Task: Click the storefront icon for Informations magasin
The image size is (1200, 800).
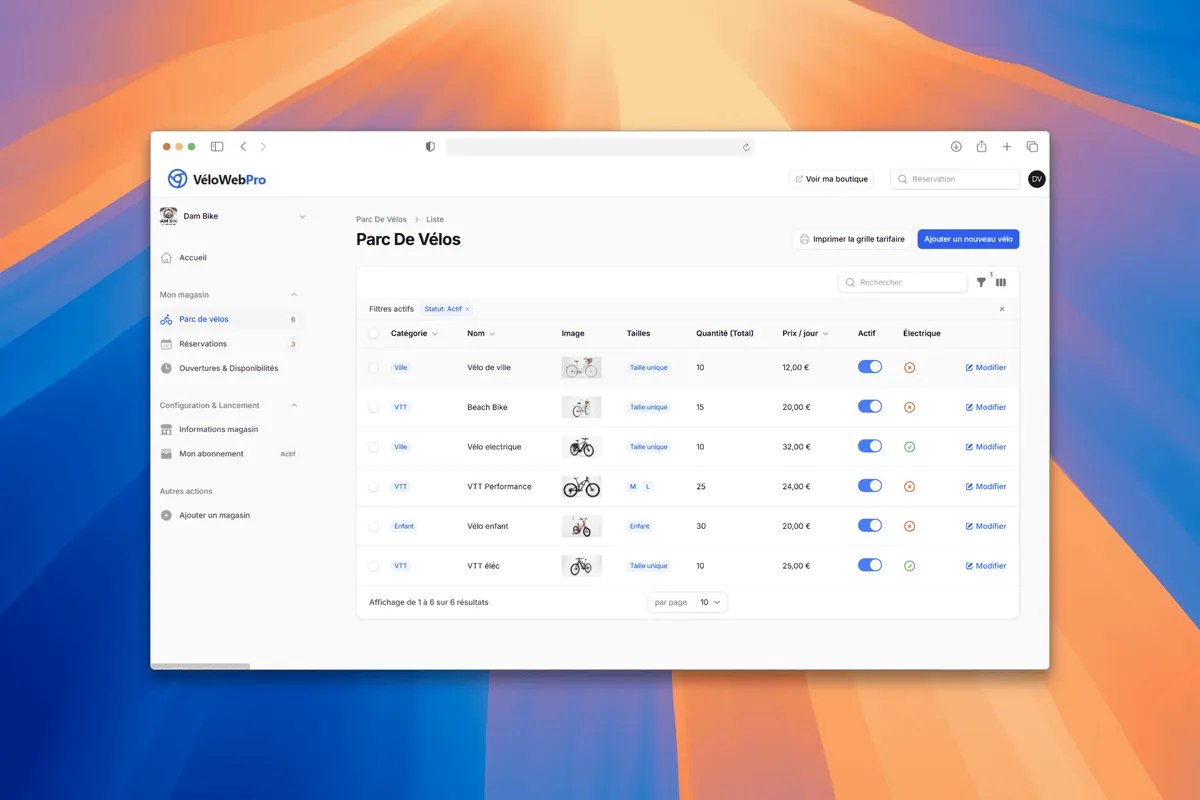Action: [x=168, y=429]
